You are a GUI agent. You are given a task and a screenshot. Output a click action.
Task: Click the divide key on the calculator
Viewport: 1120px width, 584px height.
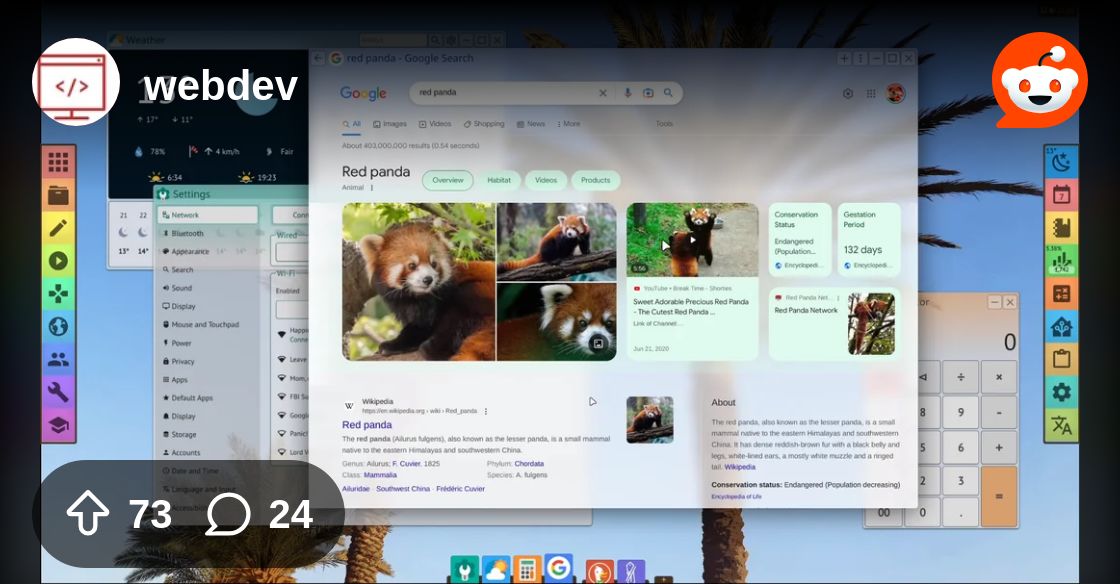960,377
